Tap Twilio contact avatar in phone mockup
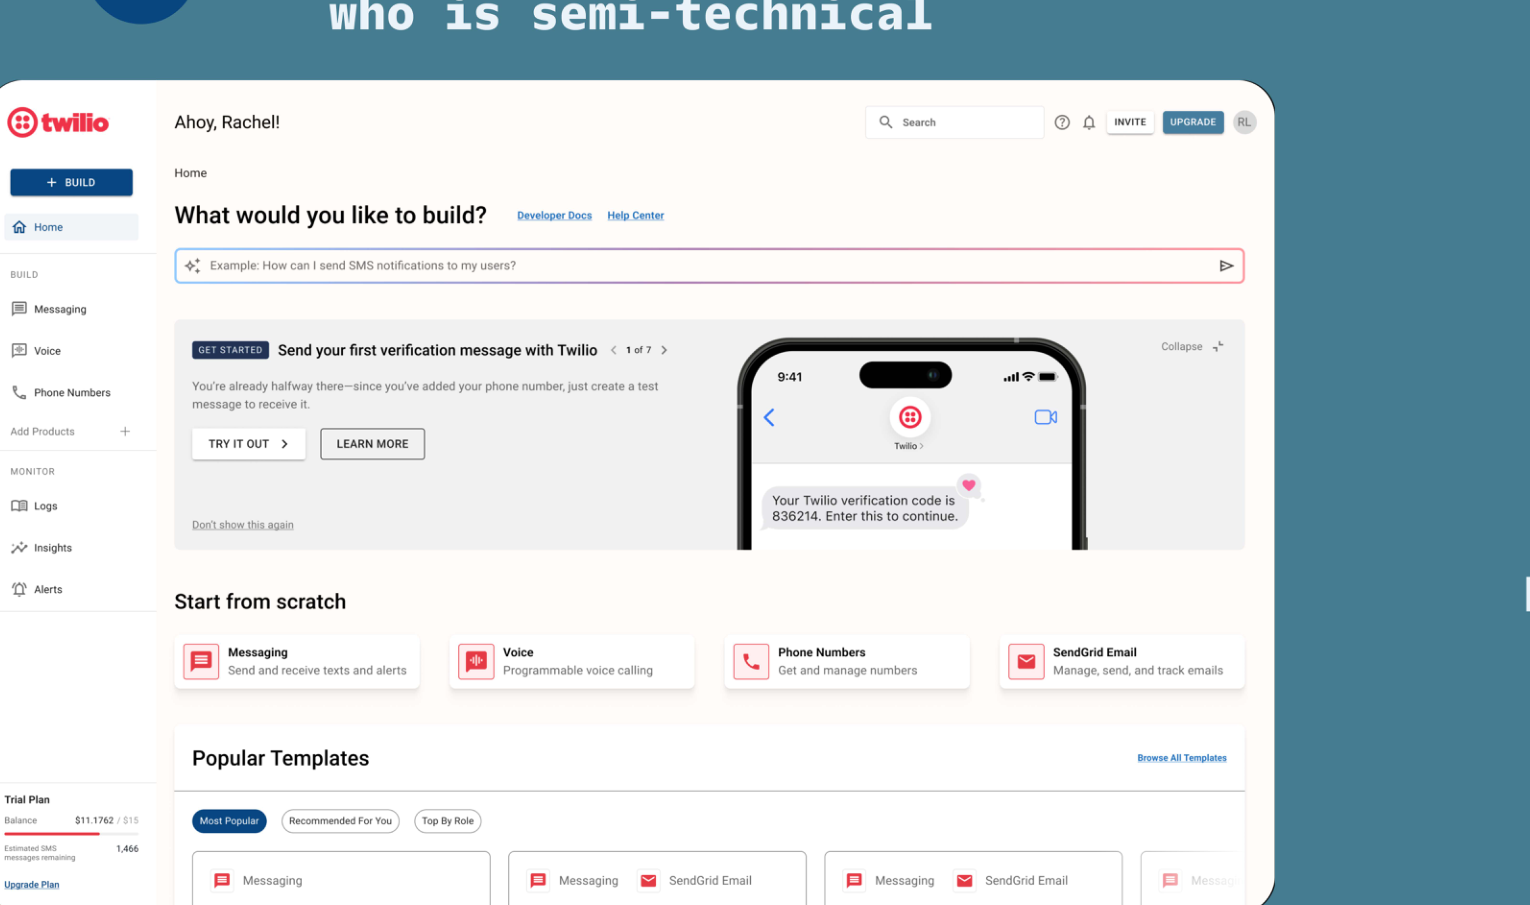Screen dimensions: 1530x905 (x=910, y=417)
